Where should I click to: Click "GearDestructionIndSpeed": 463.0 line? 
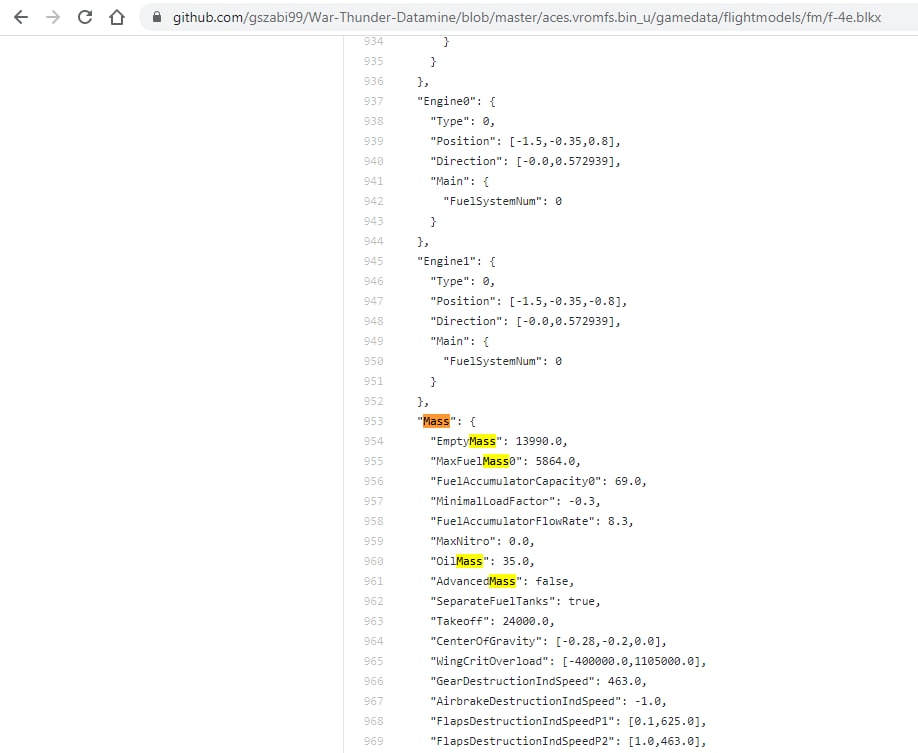click(x=538, y=681)
